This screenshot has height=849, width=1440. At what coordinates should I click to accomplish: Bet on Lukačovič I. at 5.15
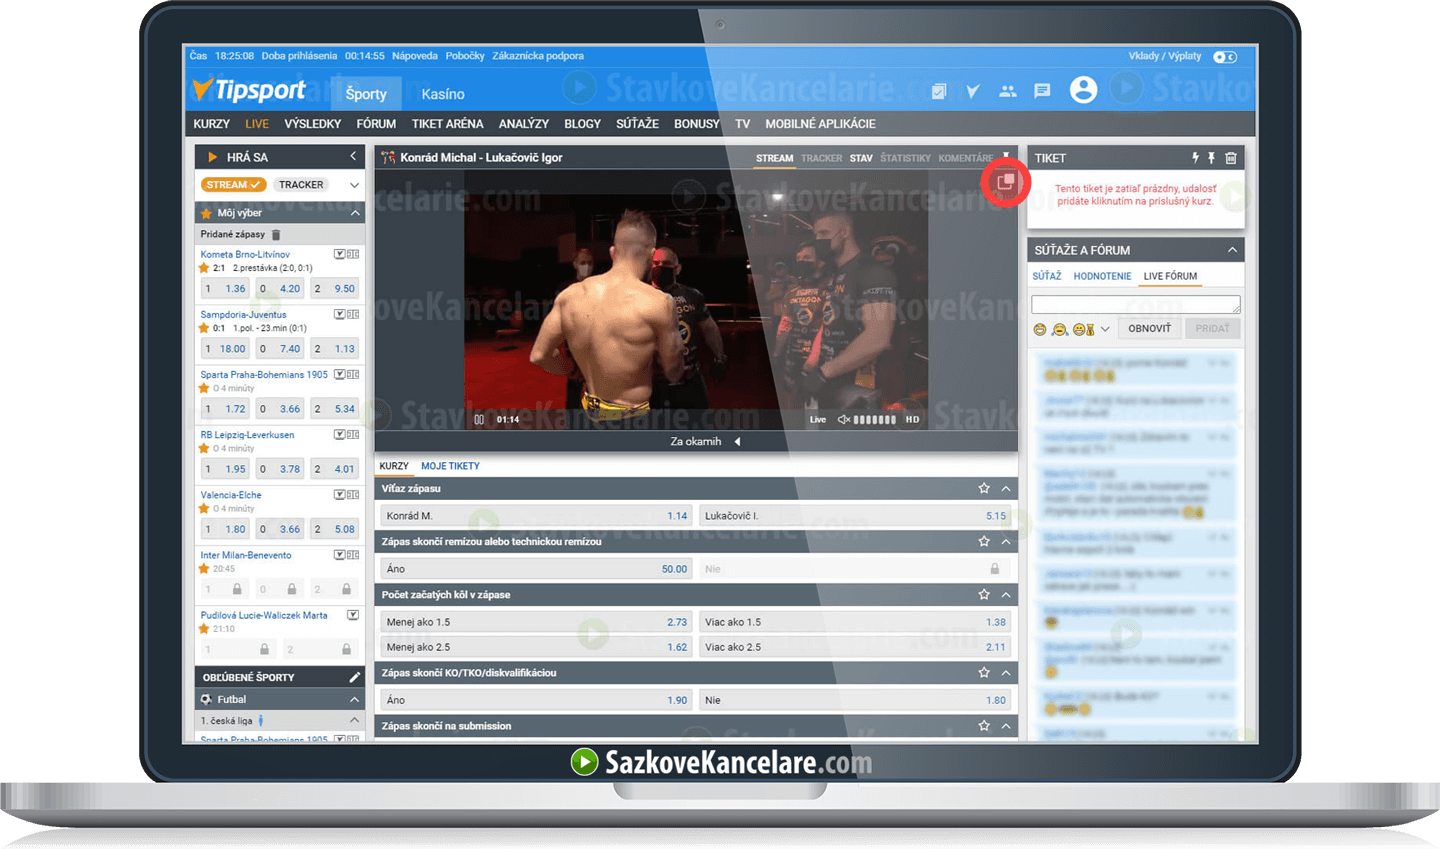coord(855,516)
